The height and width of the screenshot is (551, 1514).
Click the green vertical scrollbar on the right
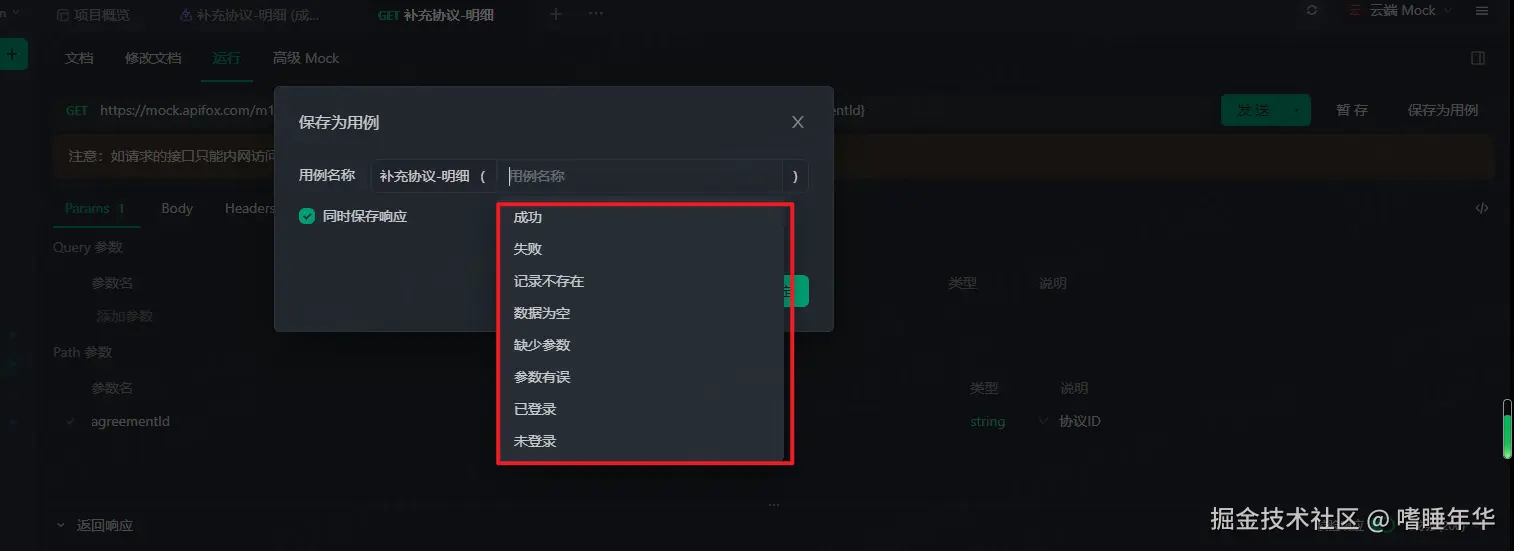pyautogui.click(x=1508, y=430)
